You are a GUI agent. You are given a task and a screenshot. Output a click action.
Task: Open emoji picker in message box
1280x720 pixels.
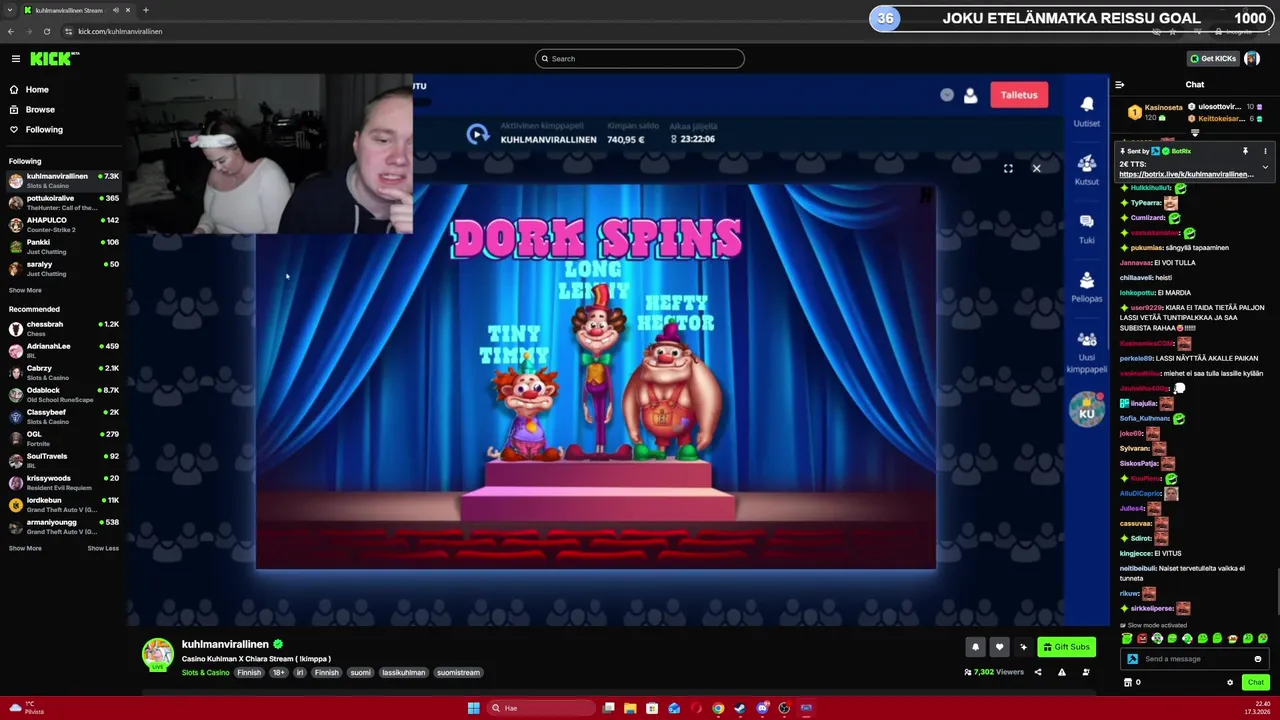click(1258, 659)
